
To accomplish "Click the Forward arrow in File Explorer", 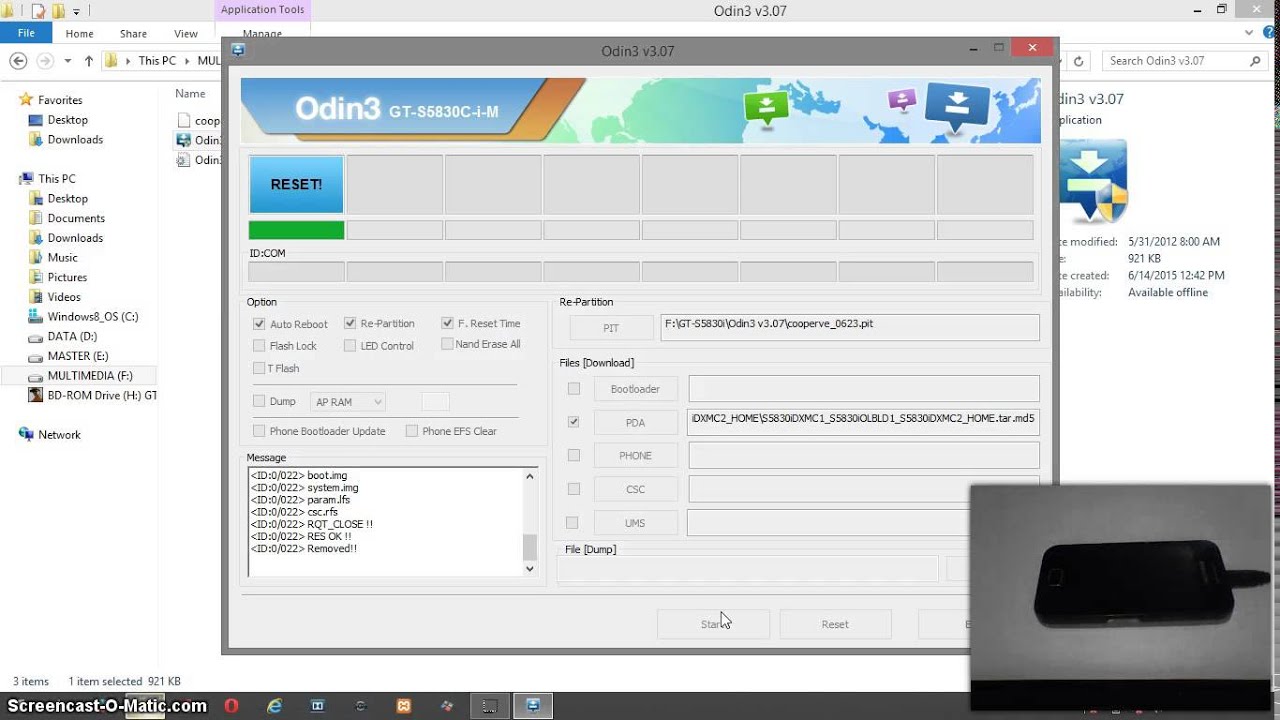I will click(x=45, y=61).
